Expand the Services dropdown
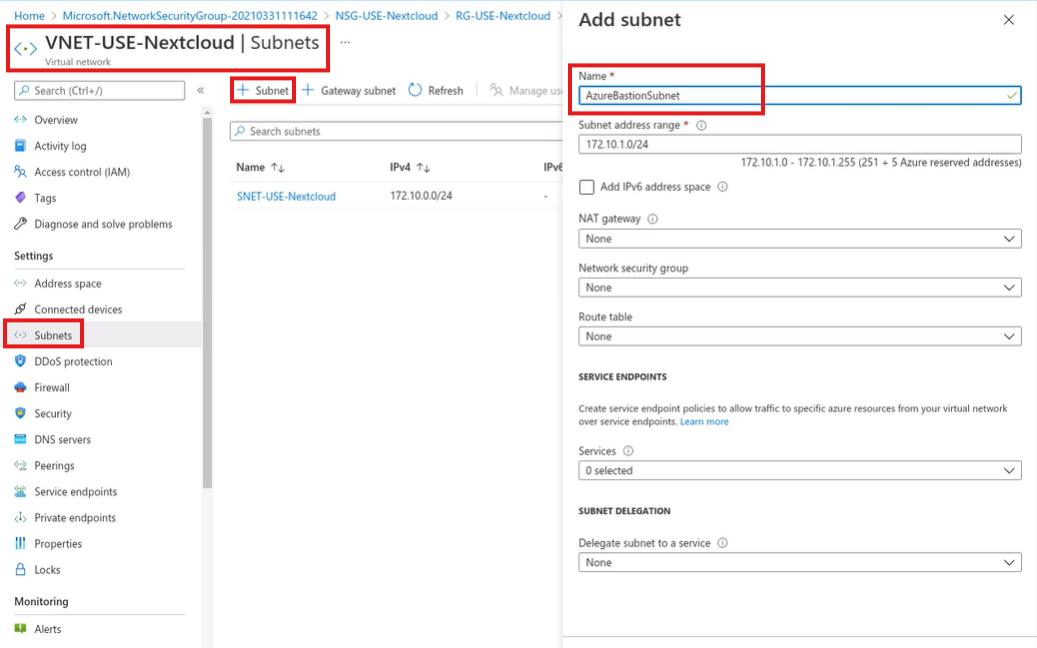 point(800,471)
